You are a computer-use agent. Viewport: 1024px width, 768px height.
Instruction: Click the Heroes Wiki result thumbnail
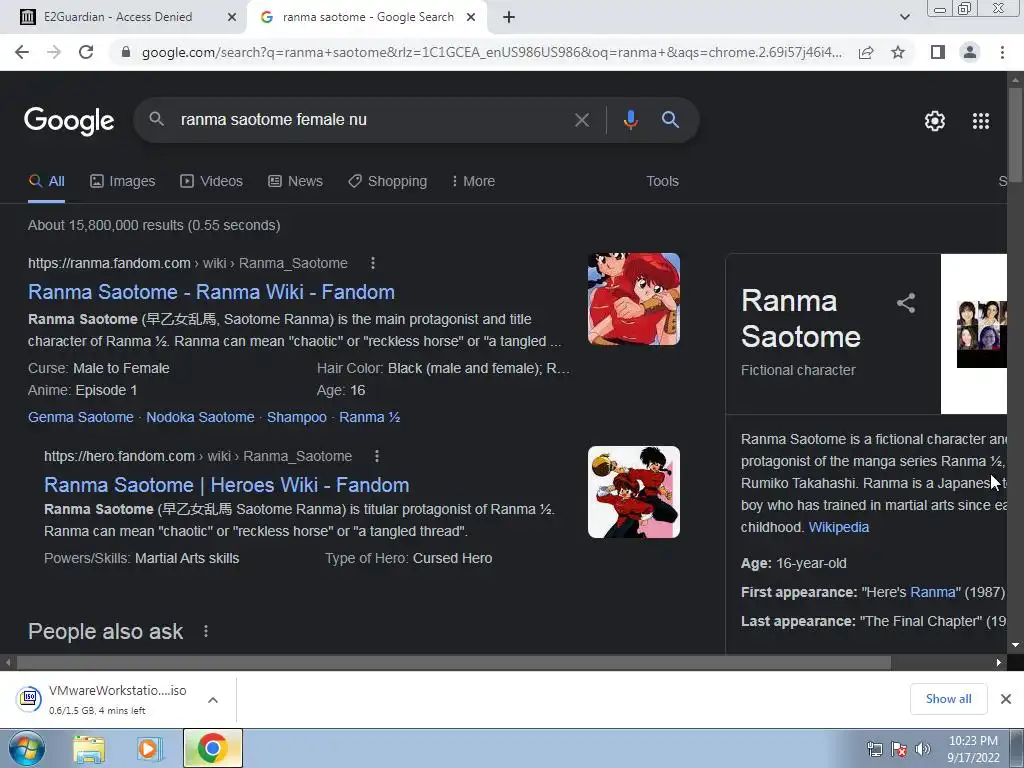coord(633,492)
